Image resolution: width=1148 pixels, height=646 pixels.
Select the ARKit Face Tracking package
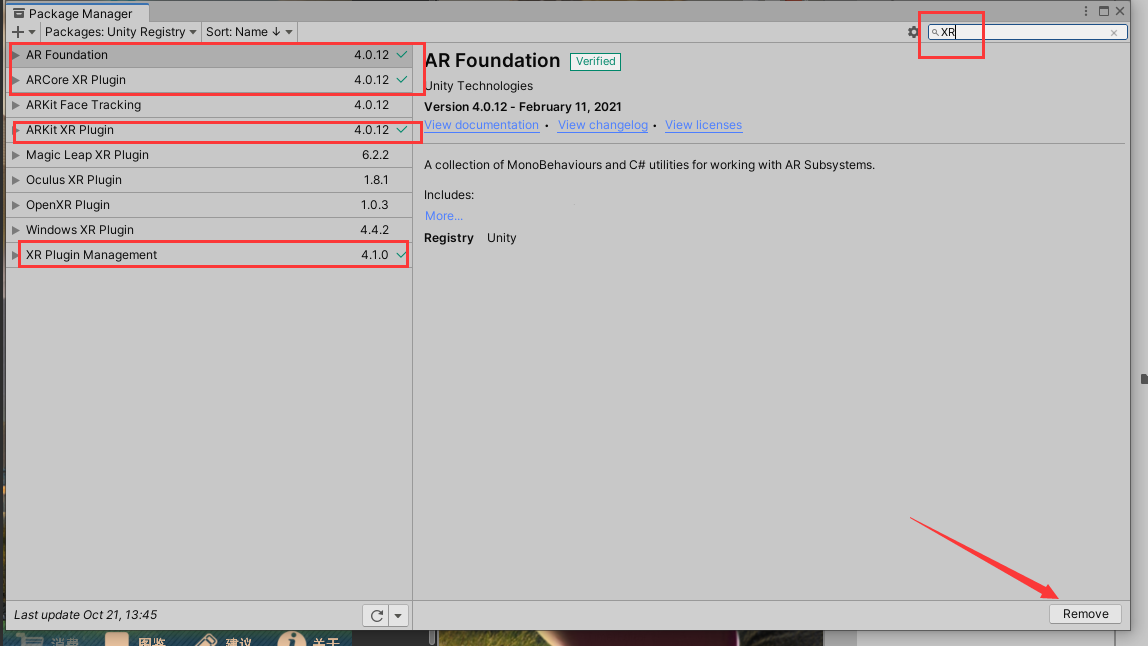(x=209, y=105)
